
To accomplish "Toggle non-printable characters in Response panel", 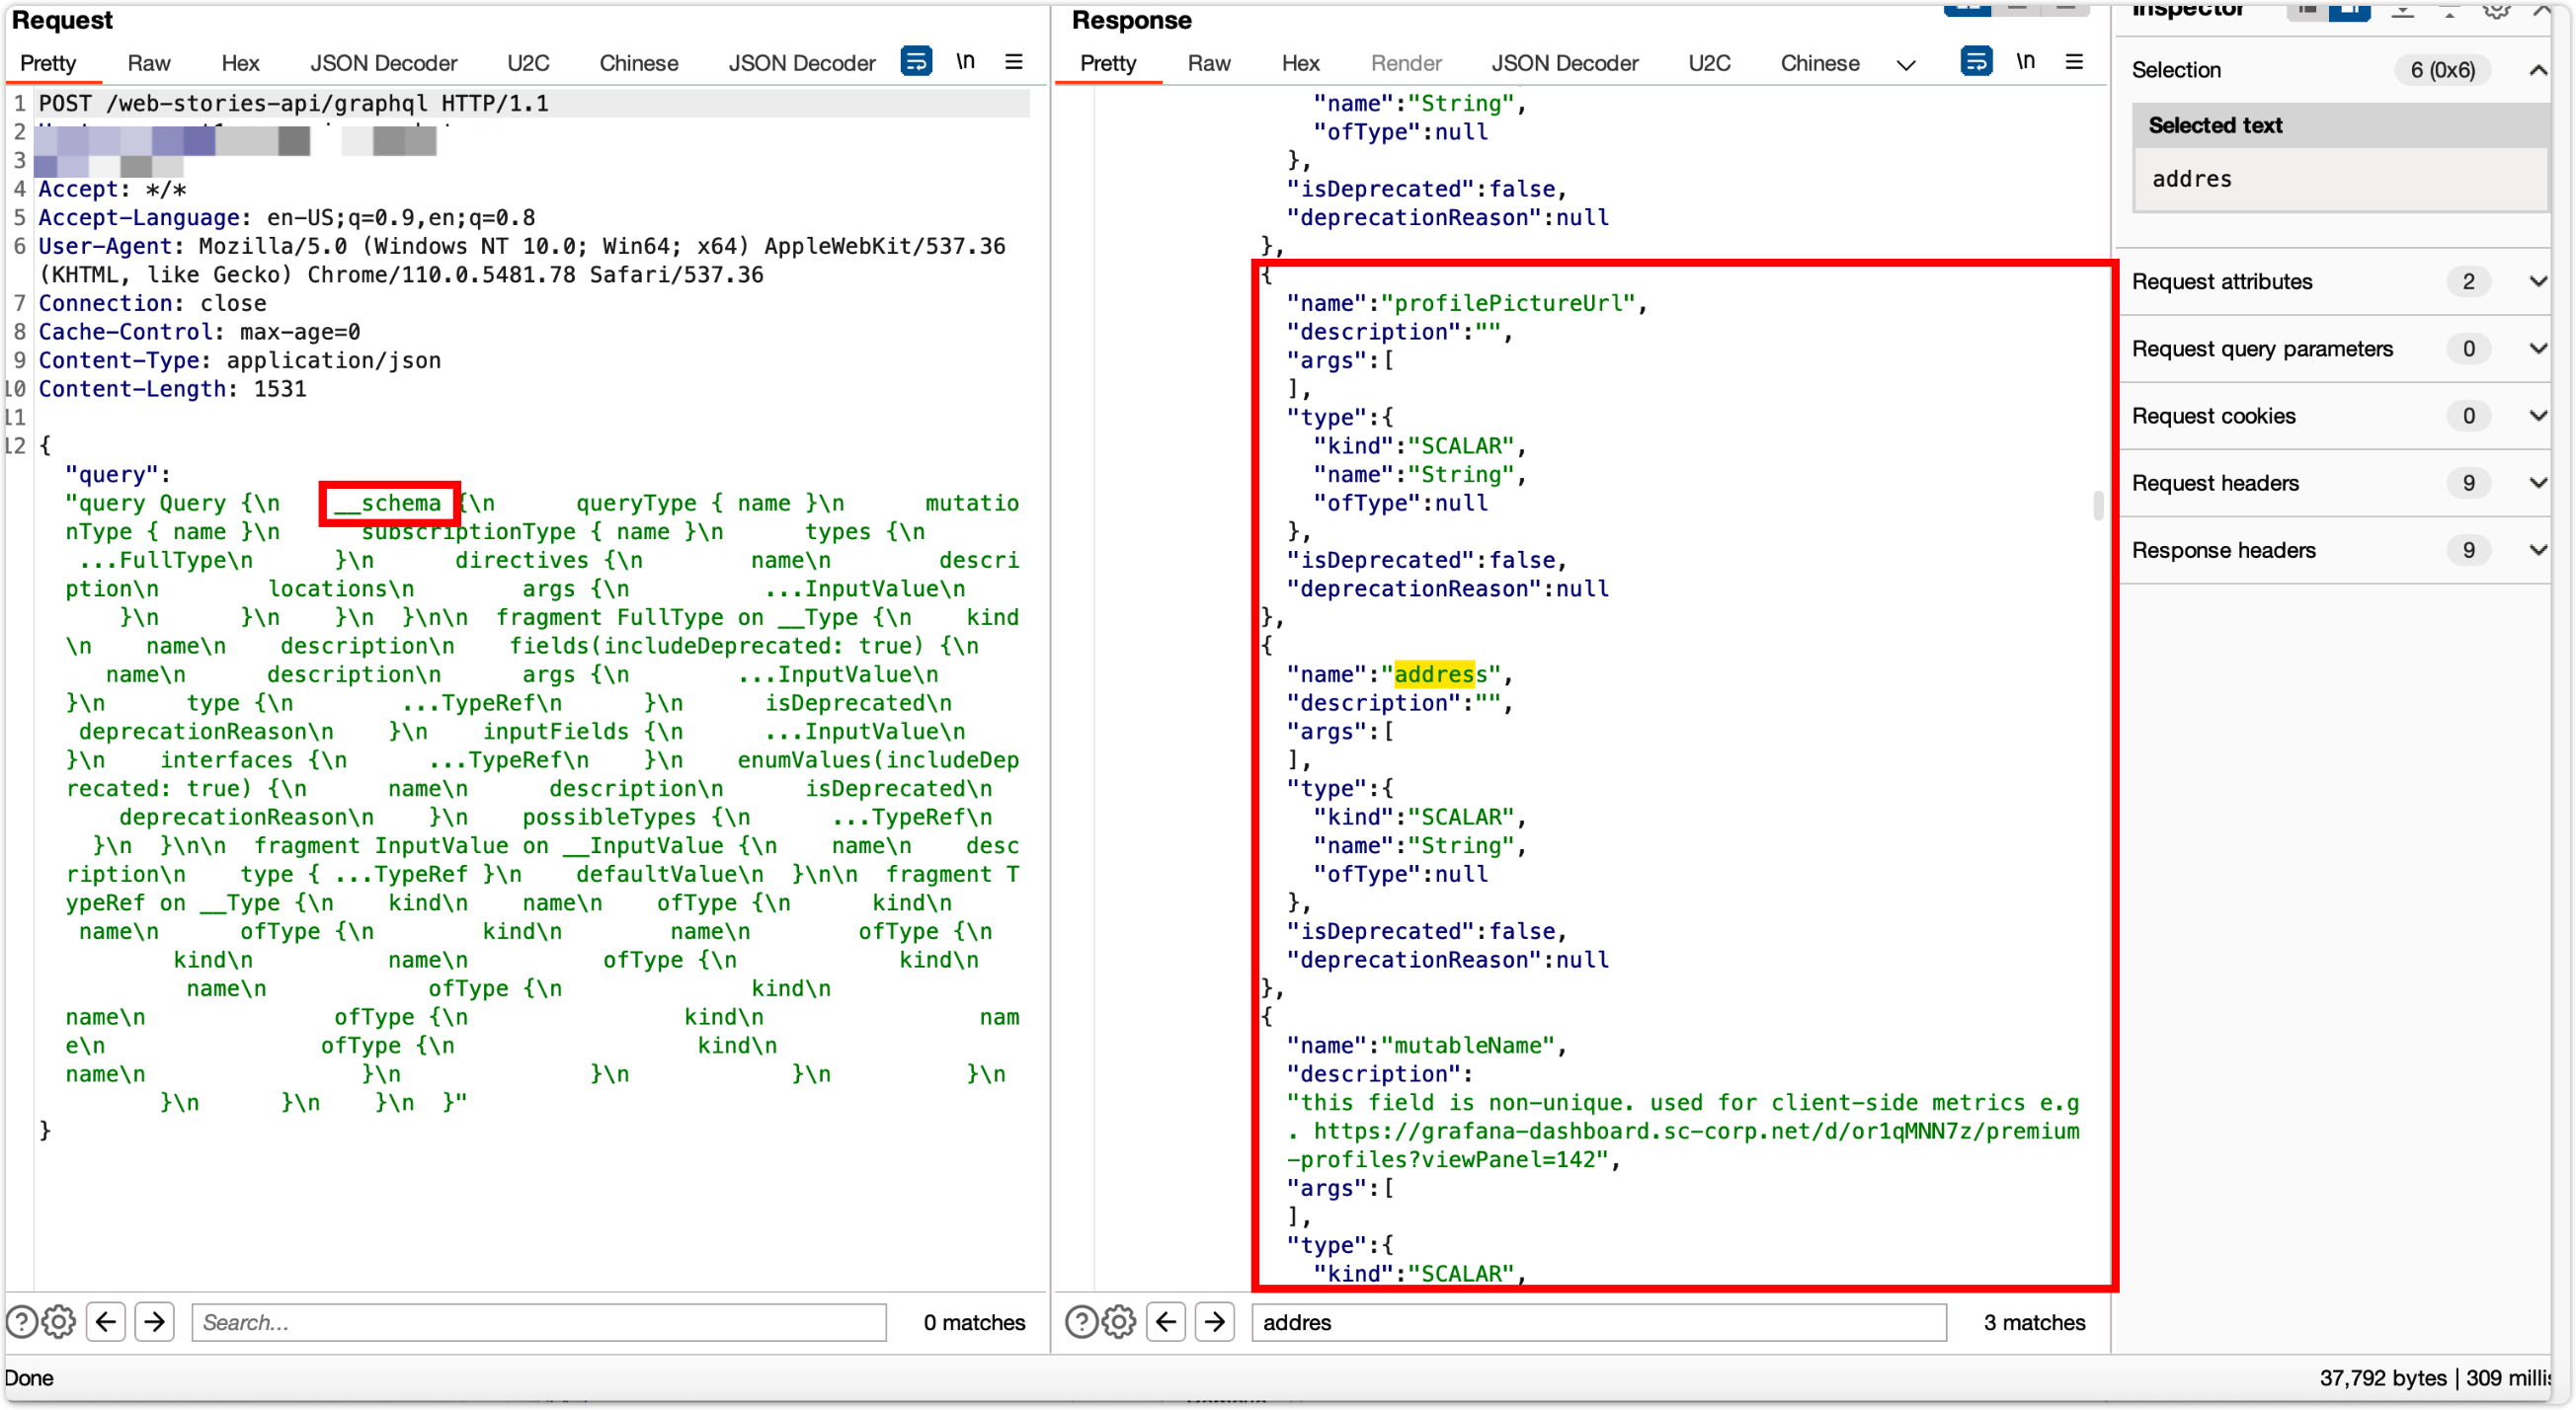I will click(2025, 62).
